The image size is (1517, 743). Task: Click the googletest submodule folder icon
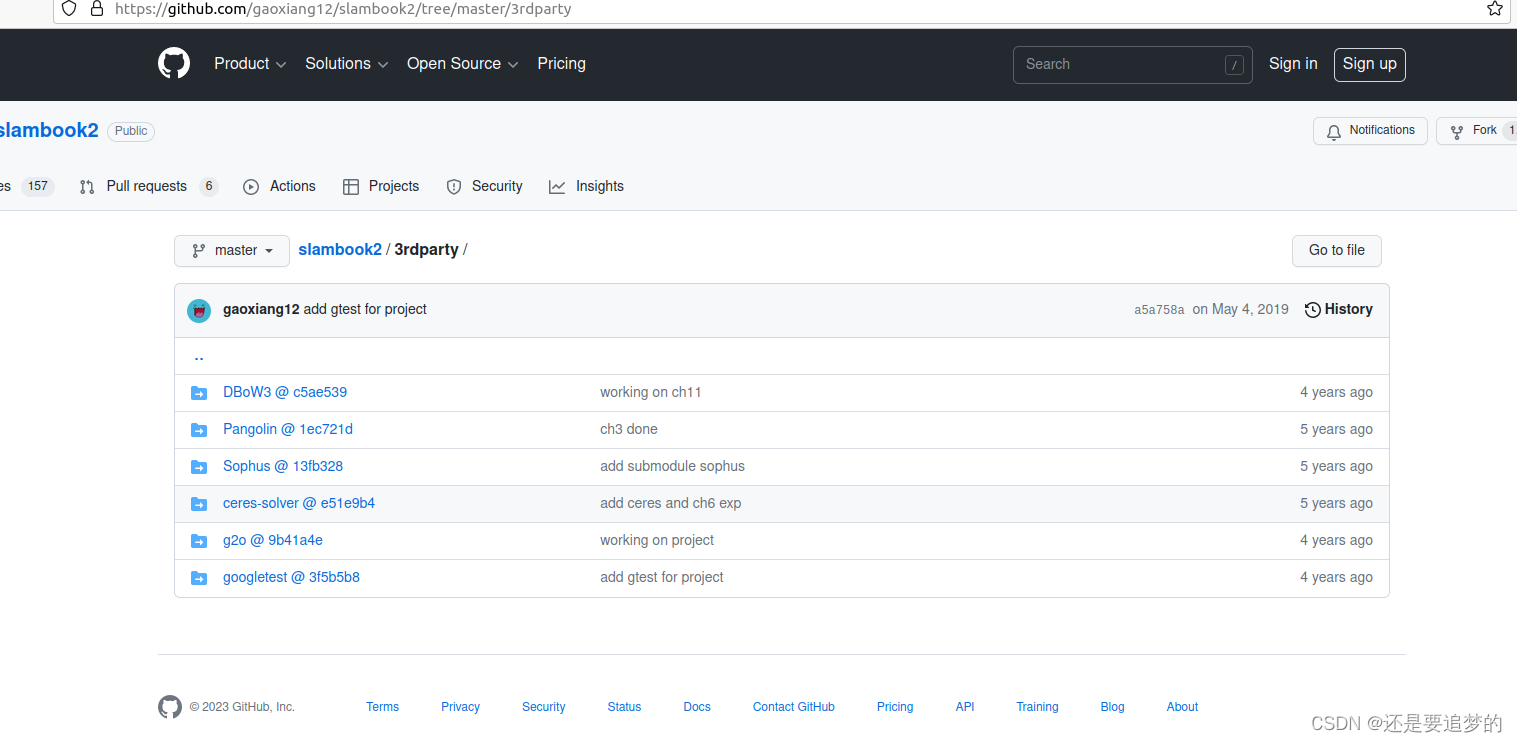coord(199,578)
